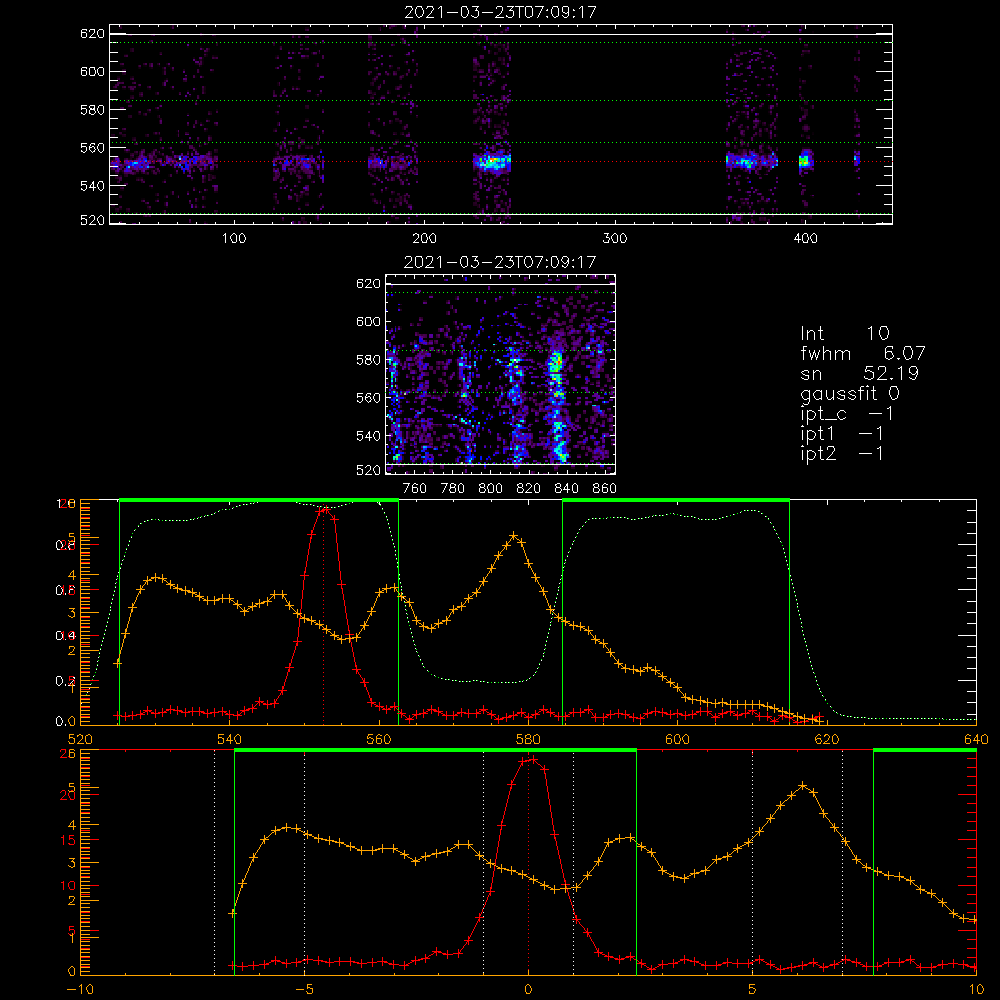The image size is (1000, 1000).
Task: Click the top plot title 2021-03-23T07:09:17
Action: click(x=501, y=12)
